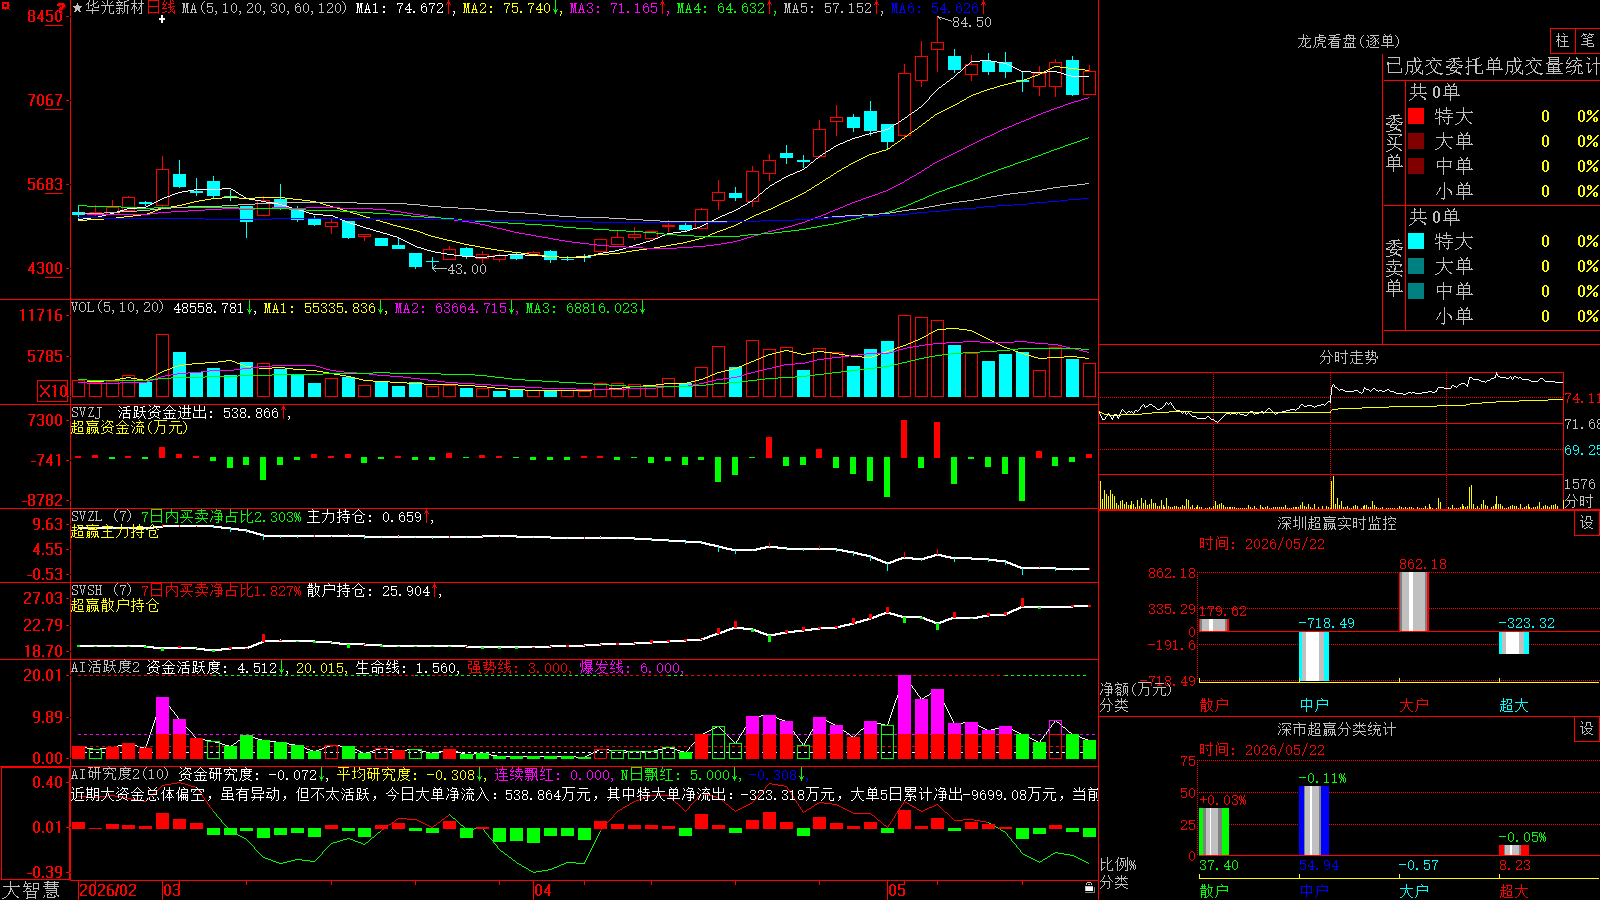Viewport: 1600px width, 900px height.
Task: Click the 超赢散户持仓 label
Action: click(x=115, y=606)
